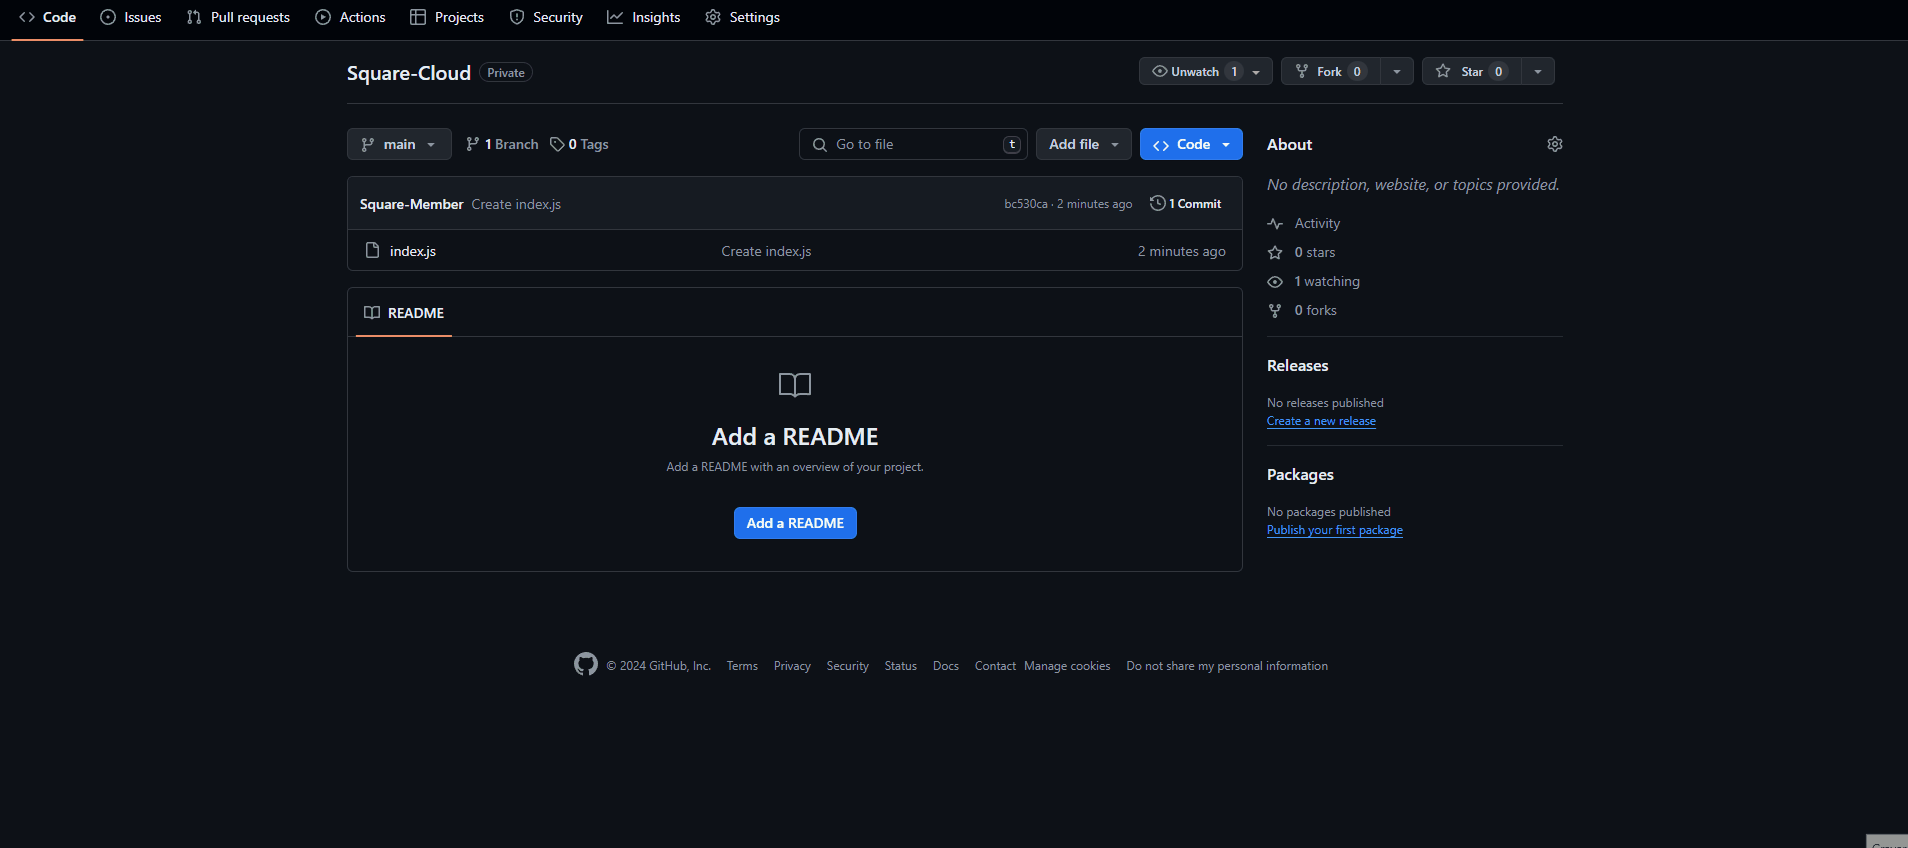Click the GitHub logo in footer
Screen dimensions: 1908x848
point(586,664)
